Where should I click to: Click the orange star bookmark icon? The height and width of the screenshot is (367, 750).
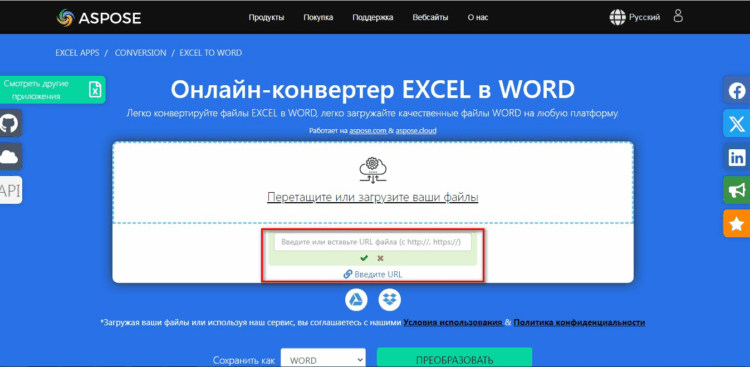click(737, 223)
